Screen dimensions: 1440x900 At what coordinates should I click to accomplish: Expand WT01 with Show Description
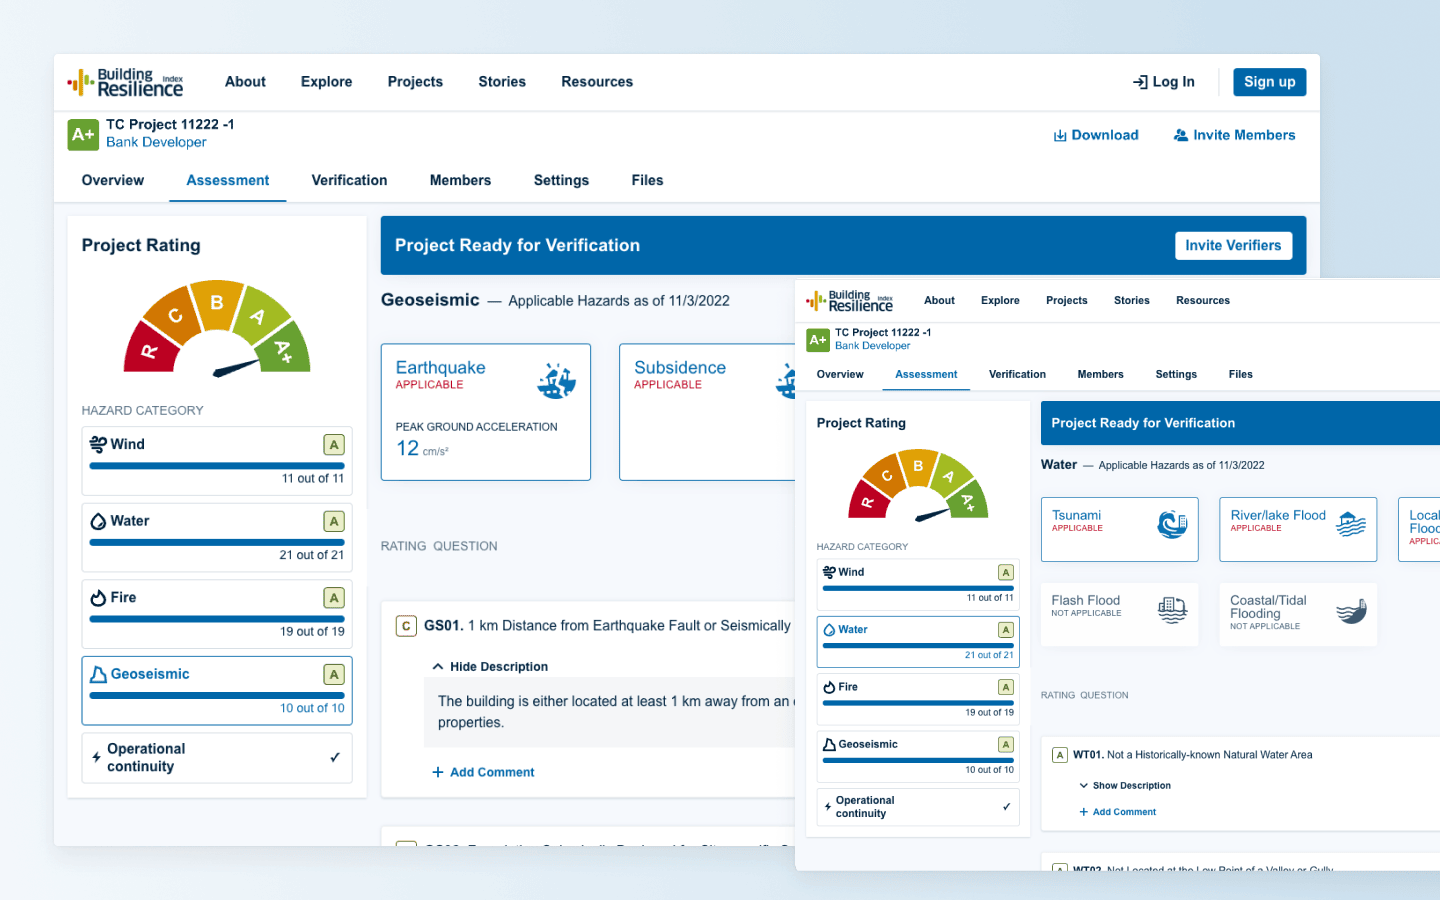pos(1125,786)
